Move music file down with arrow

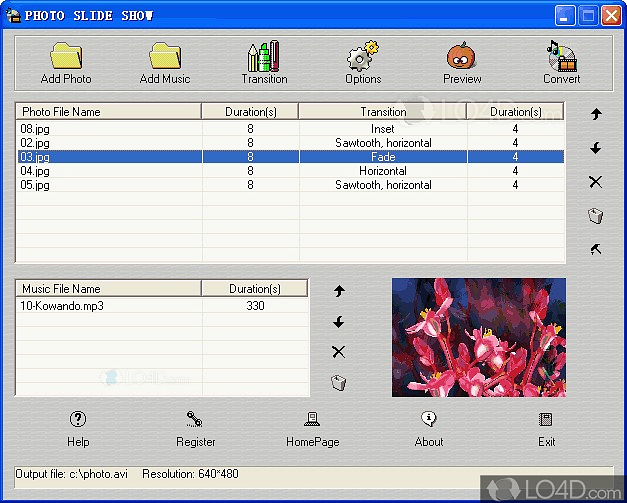(339, 322)
